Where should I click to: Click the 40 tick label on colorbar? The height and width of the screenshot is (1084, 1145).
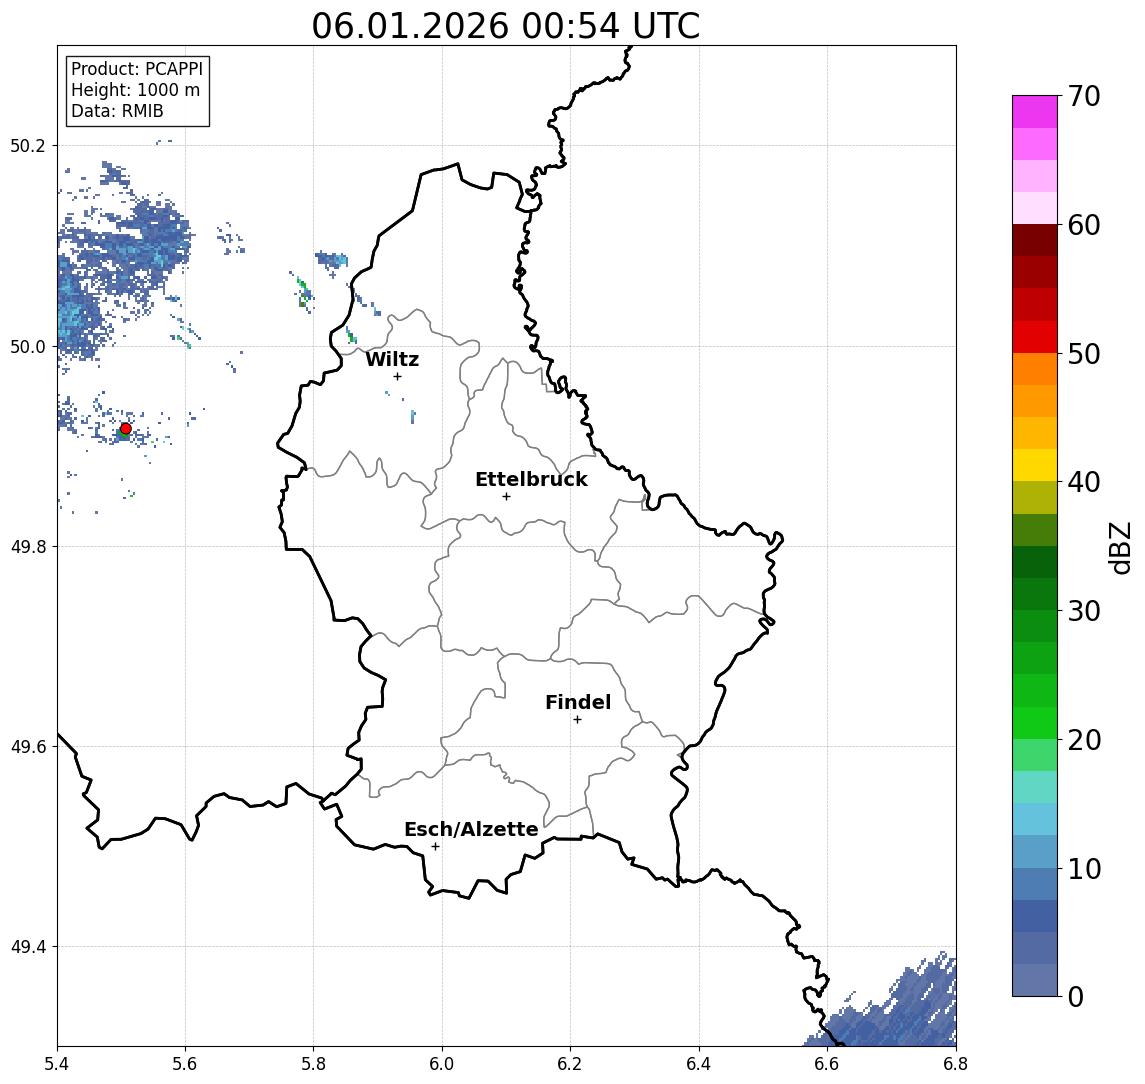point(1084,482)
